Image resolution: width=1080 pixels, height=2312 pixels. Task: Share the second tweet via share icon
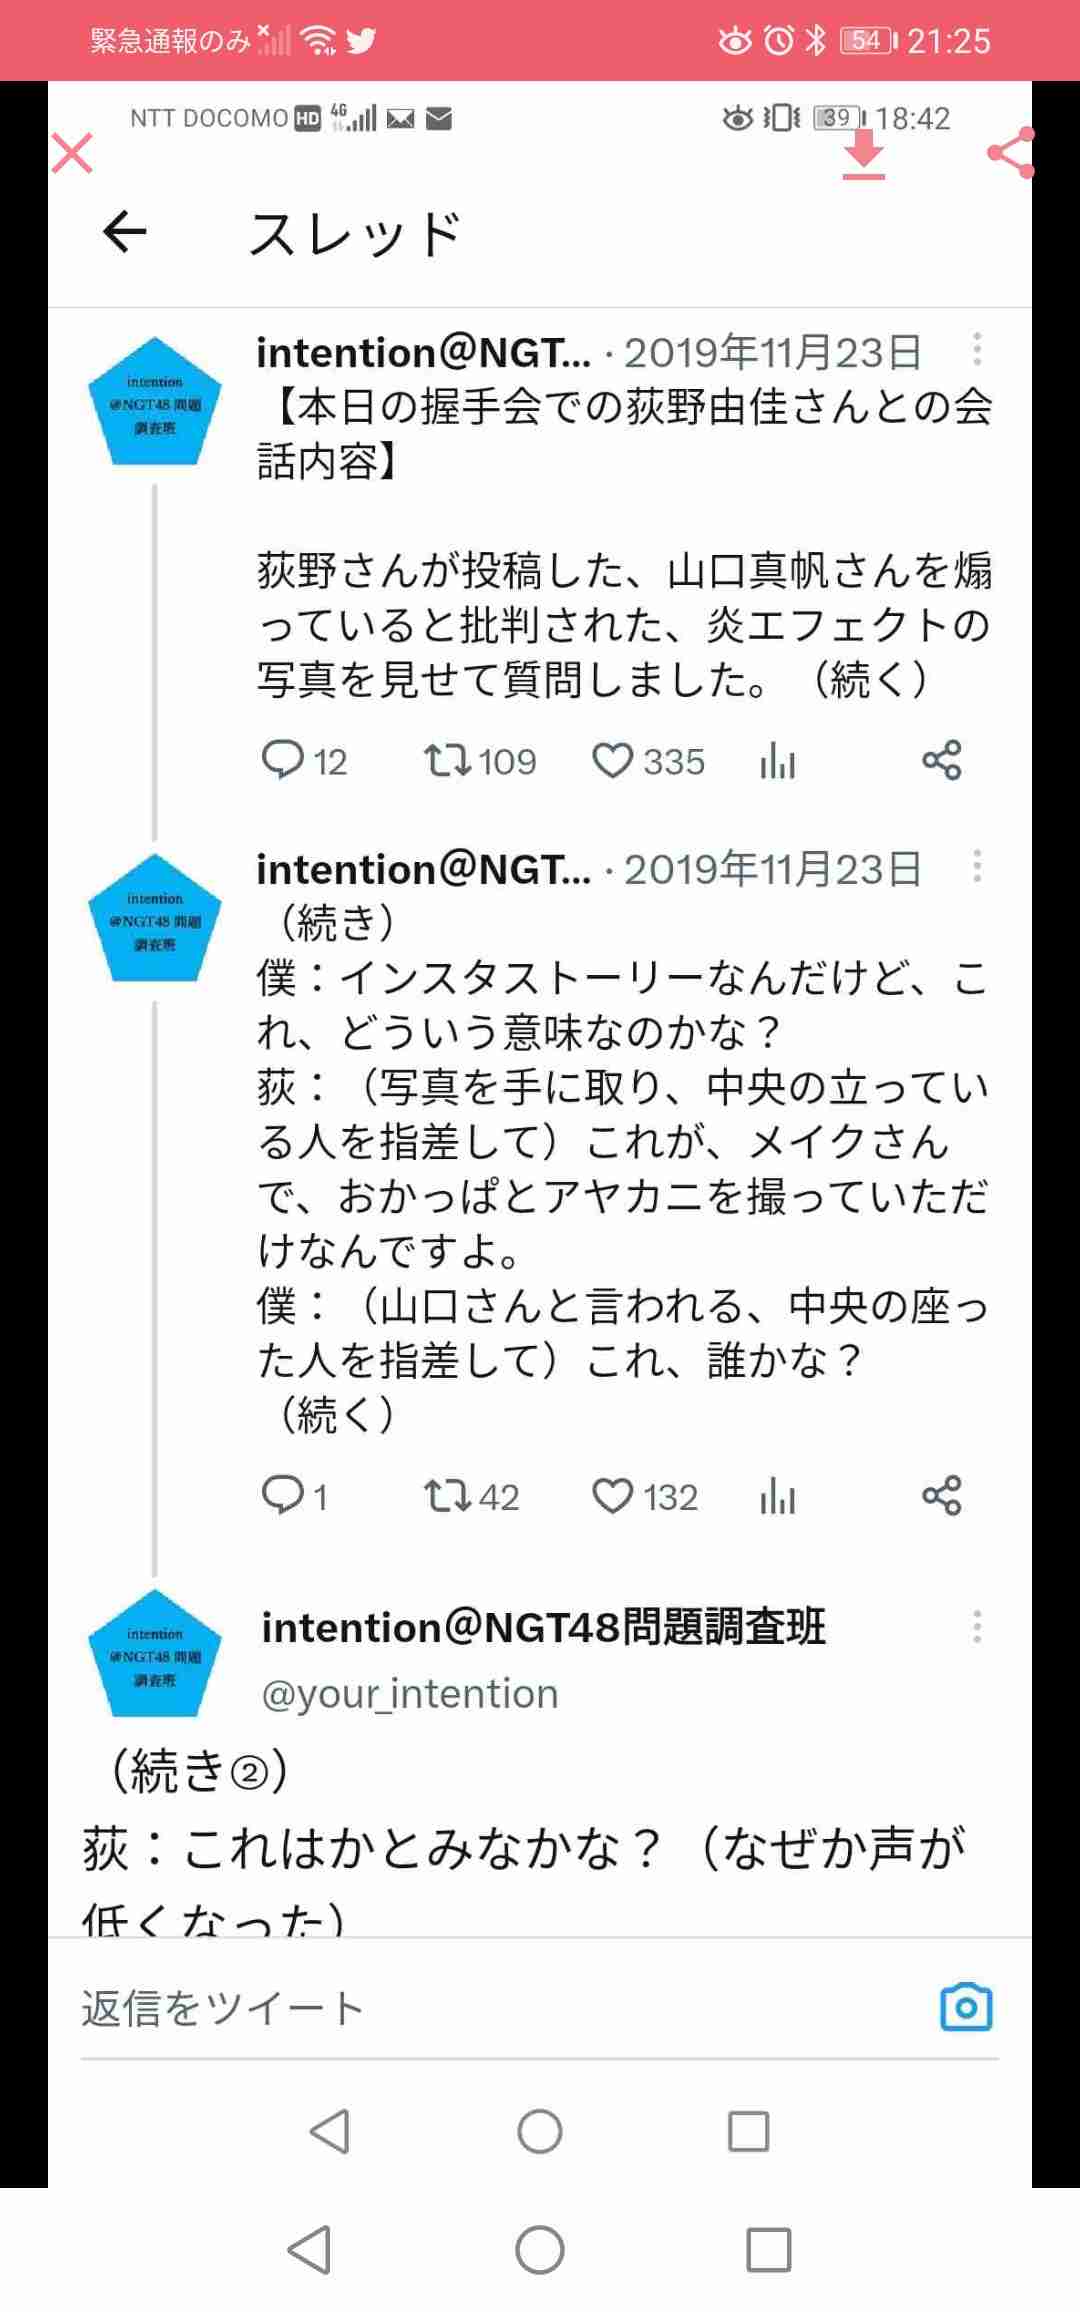pos(941,1496)
